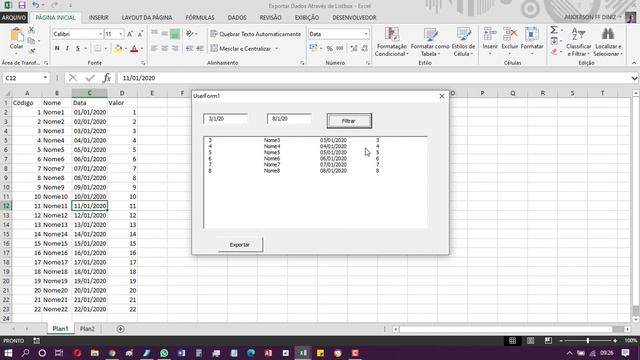The height and width of the screenshot is (360, 640).
Task: Click the Clear eraser icon
Action: 554,51
